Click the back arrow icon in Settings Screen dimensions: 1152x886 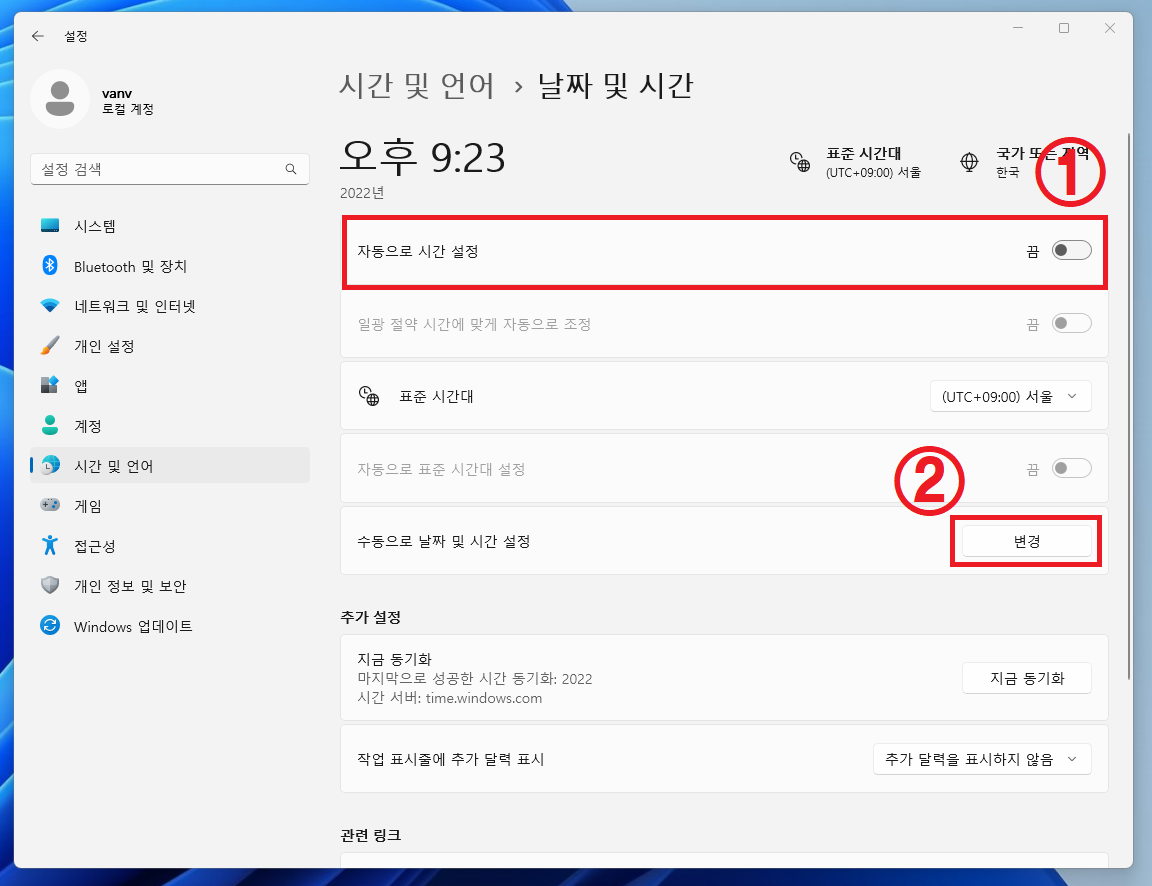(x=37, y=36)
